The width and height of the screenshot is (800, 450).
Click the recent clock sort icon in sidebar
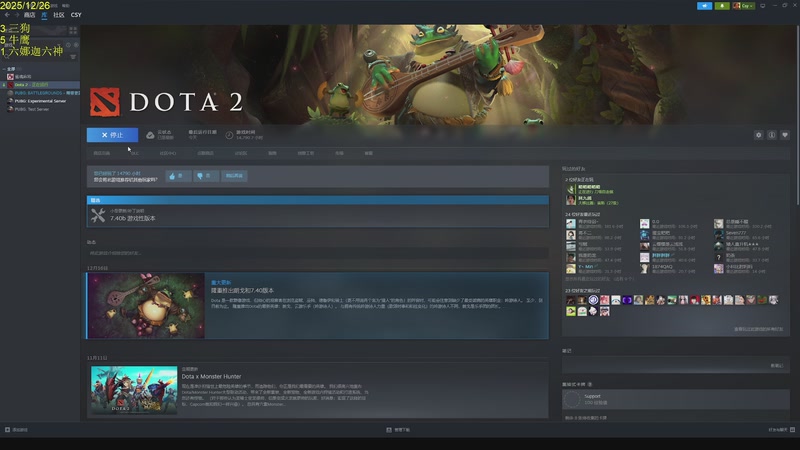pos(68,45)
